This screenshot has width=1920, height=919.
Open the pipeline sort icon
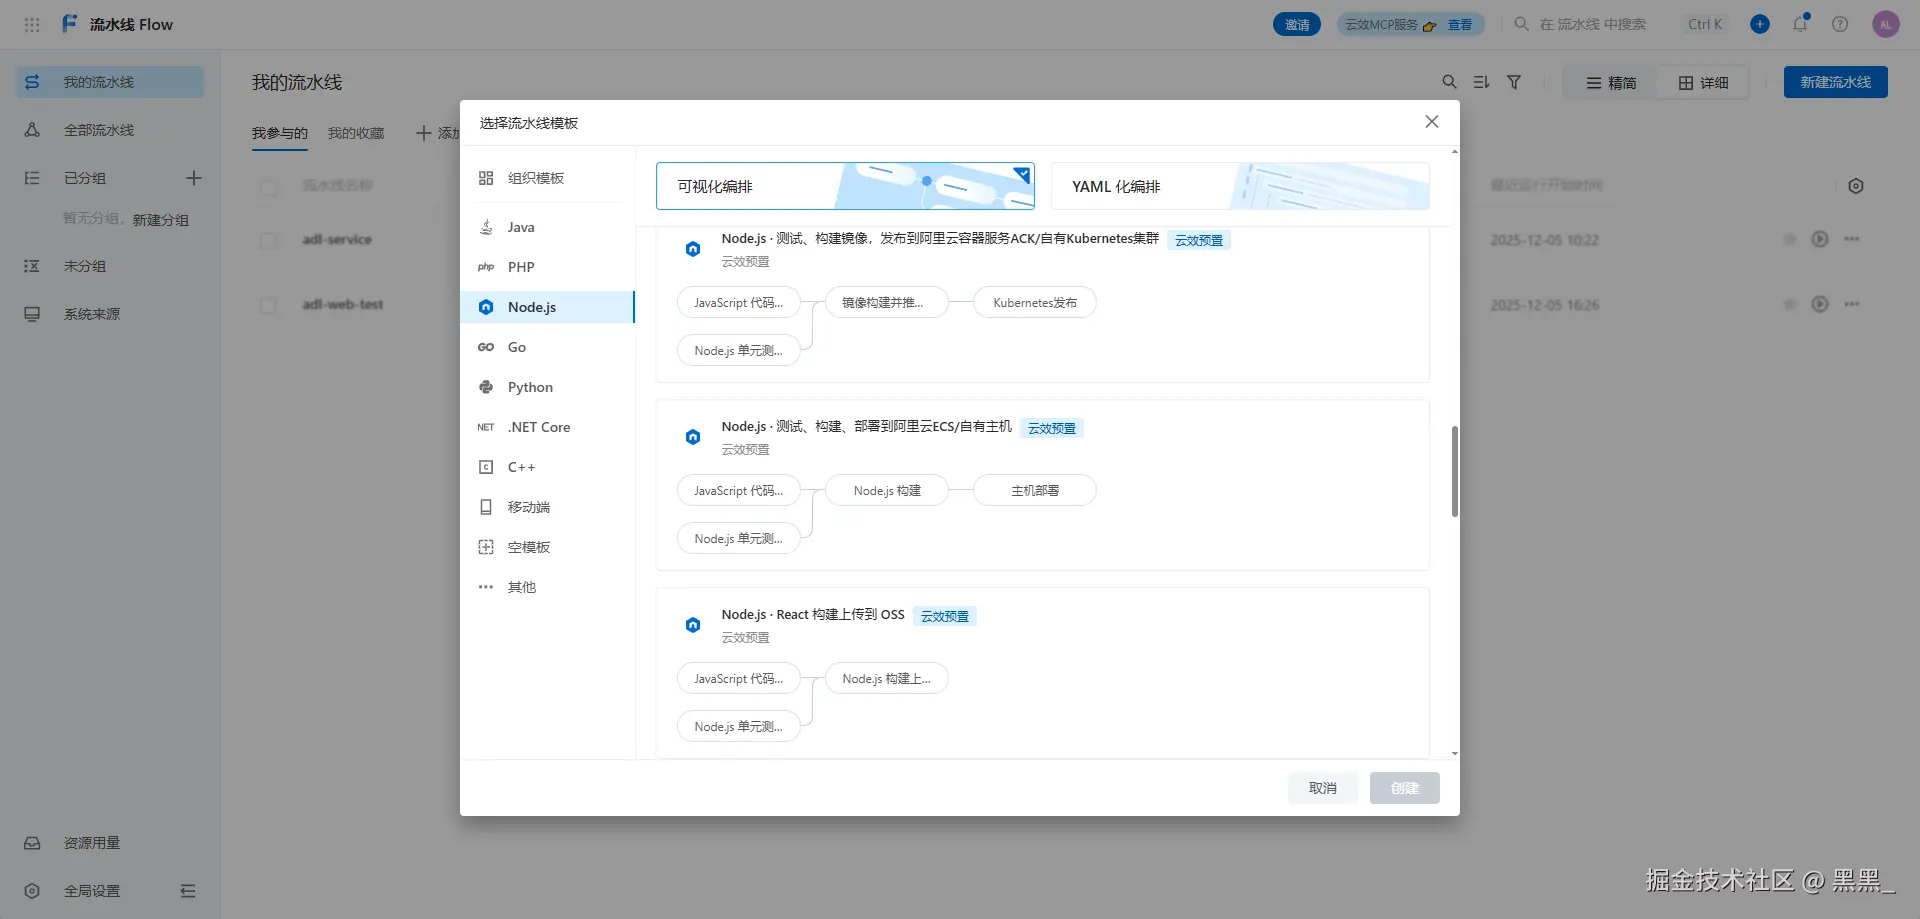click(1482, 82)
